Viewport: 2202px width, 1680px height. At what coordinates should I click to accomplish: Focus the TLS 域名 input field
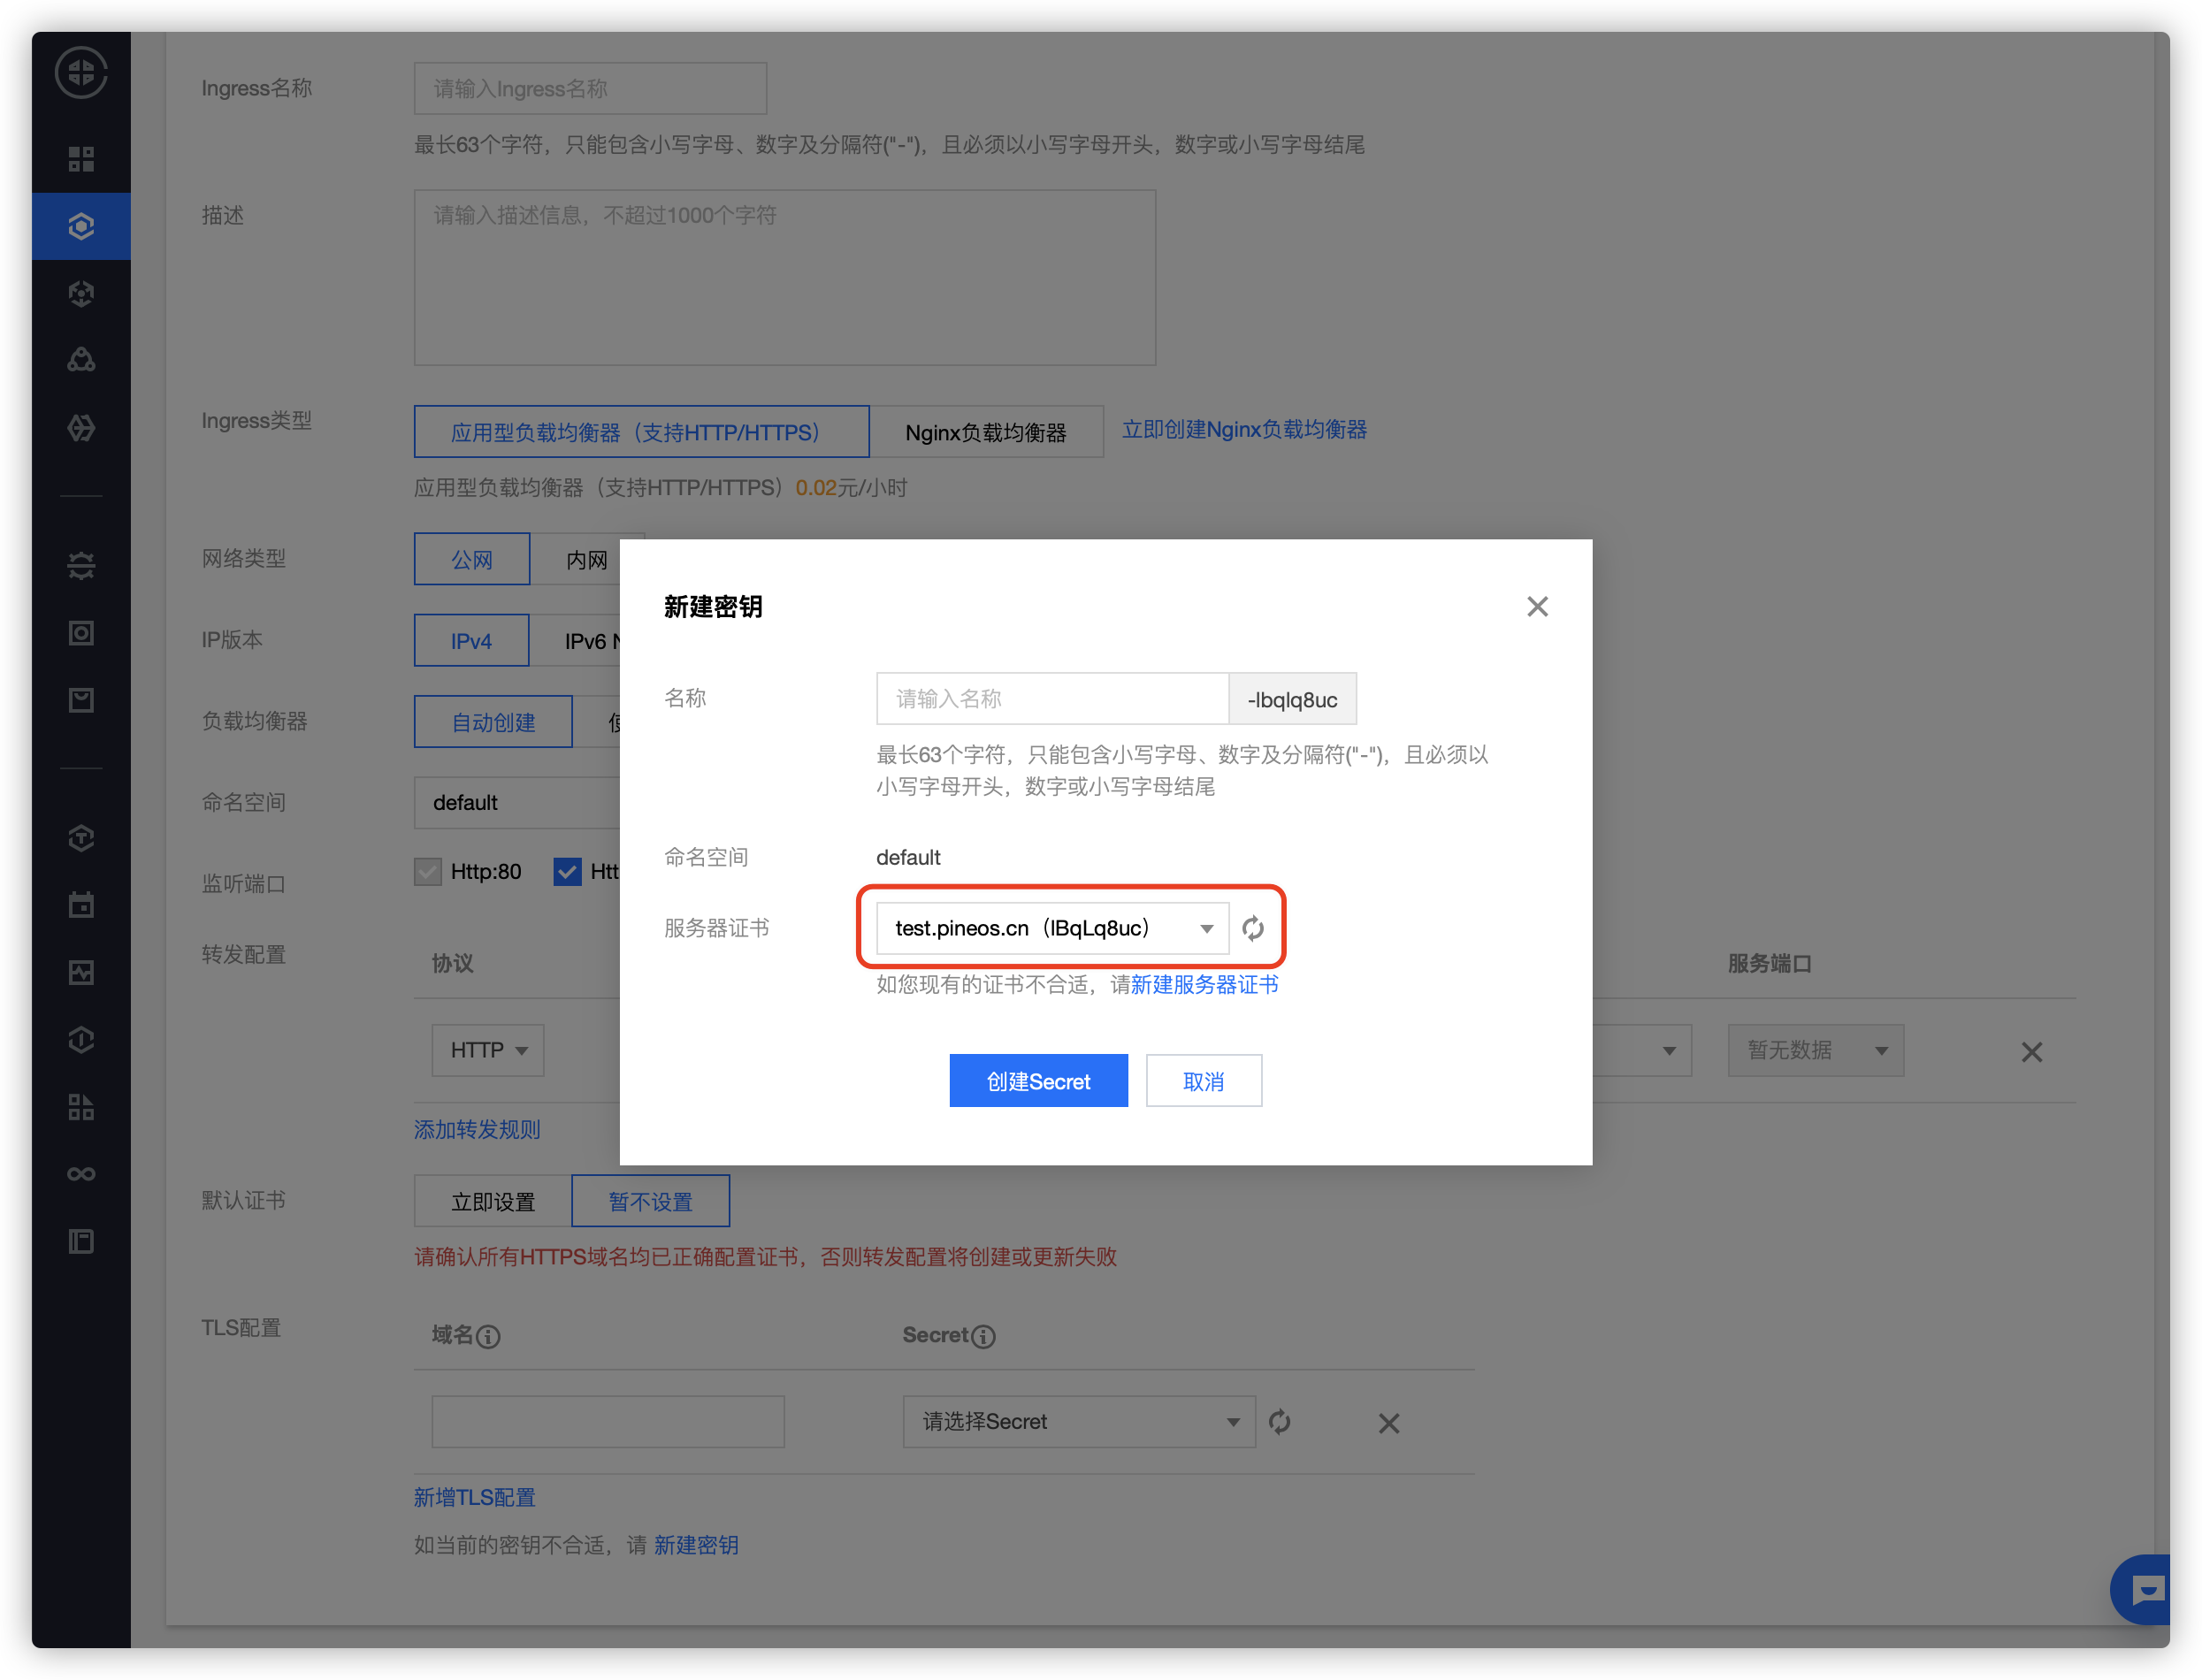pyautogui.click(x=608, y=1422)
